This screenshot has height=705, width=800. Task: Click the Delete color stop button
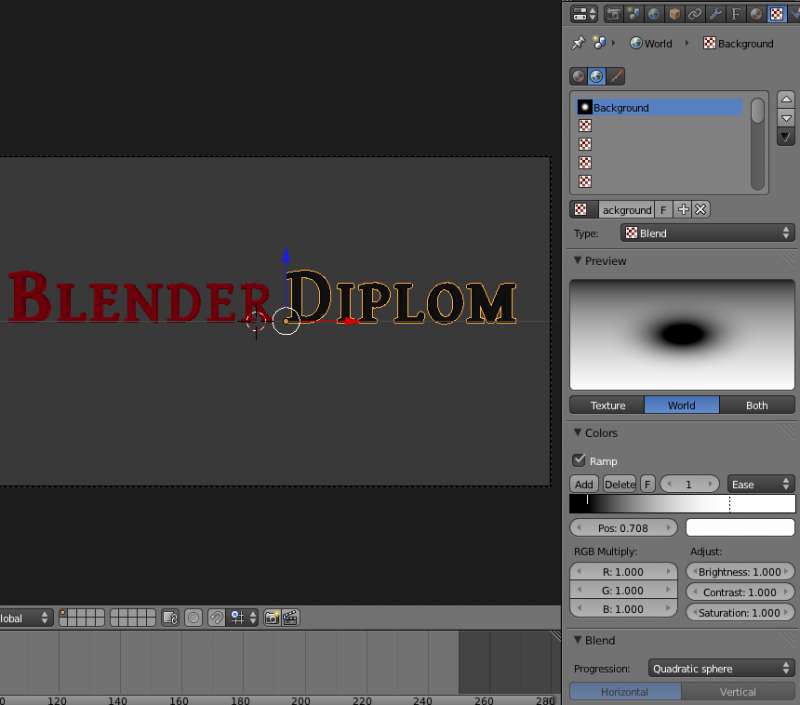click(x=620, y=484)
